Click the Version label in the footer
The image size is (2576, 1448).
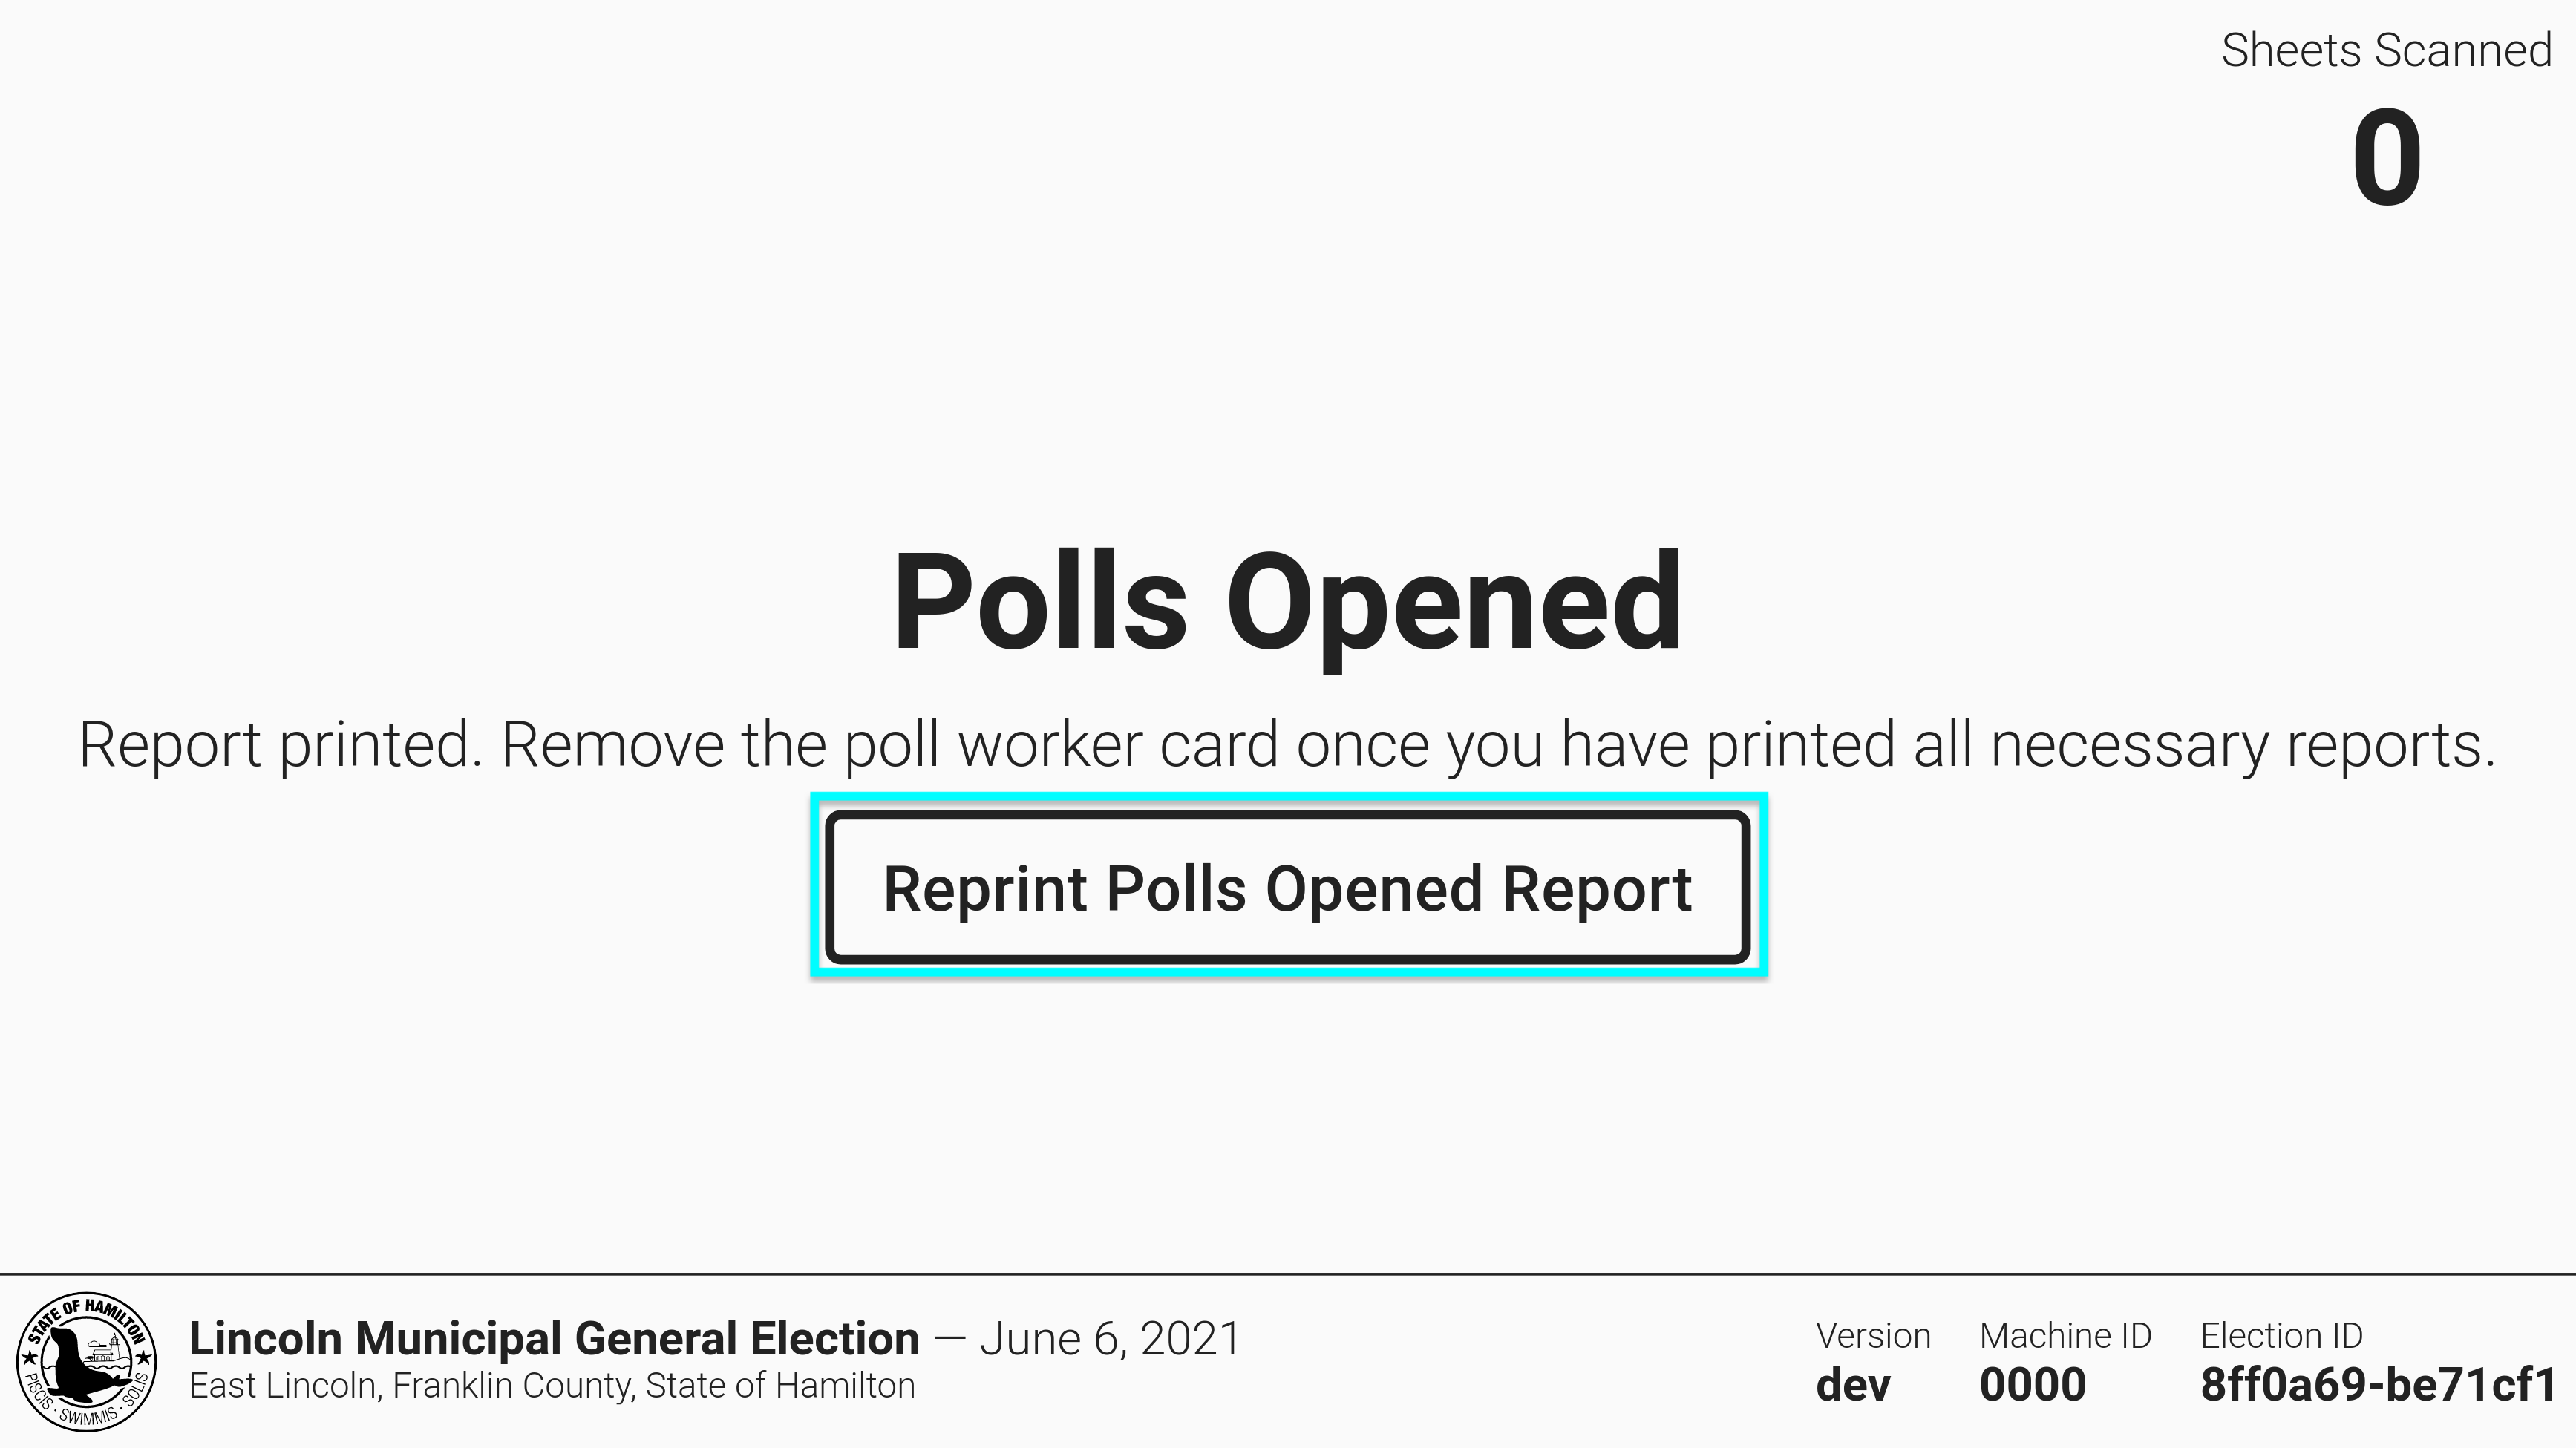pos(1873,1336)
